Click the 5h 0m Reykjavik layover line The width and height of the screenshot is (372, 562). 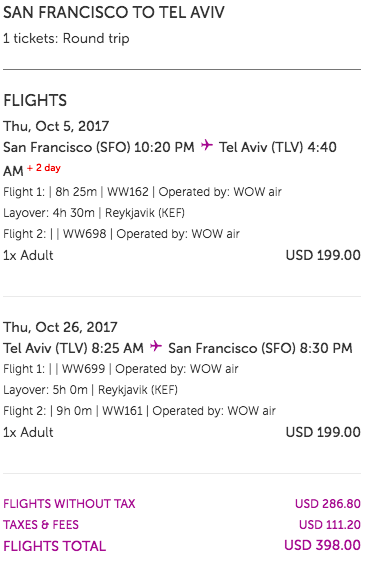90,390
